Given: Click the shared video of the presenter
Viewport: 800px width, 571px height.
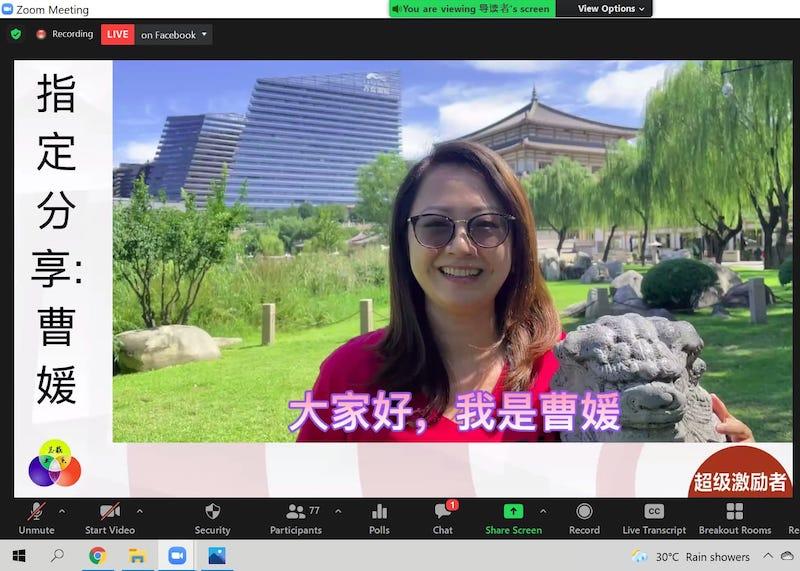Looking at the screenshot, I should click(450, 250).
